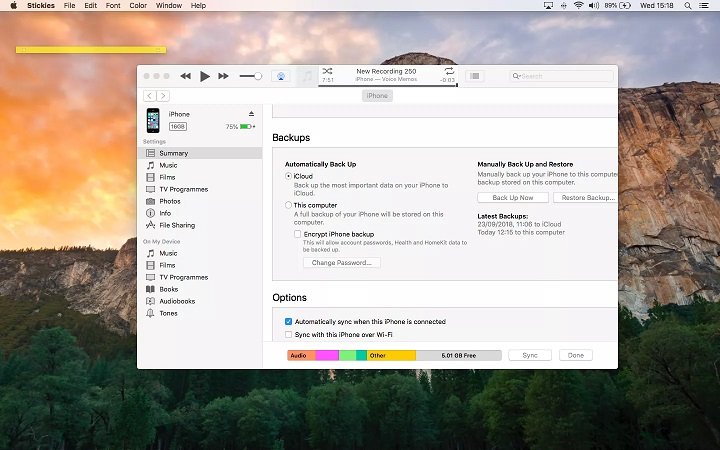Open the Color menu in menu bar
The image size is (720, 450).
138,6
